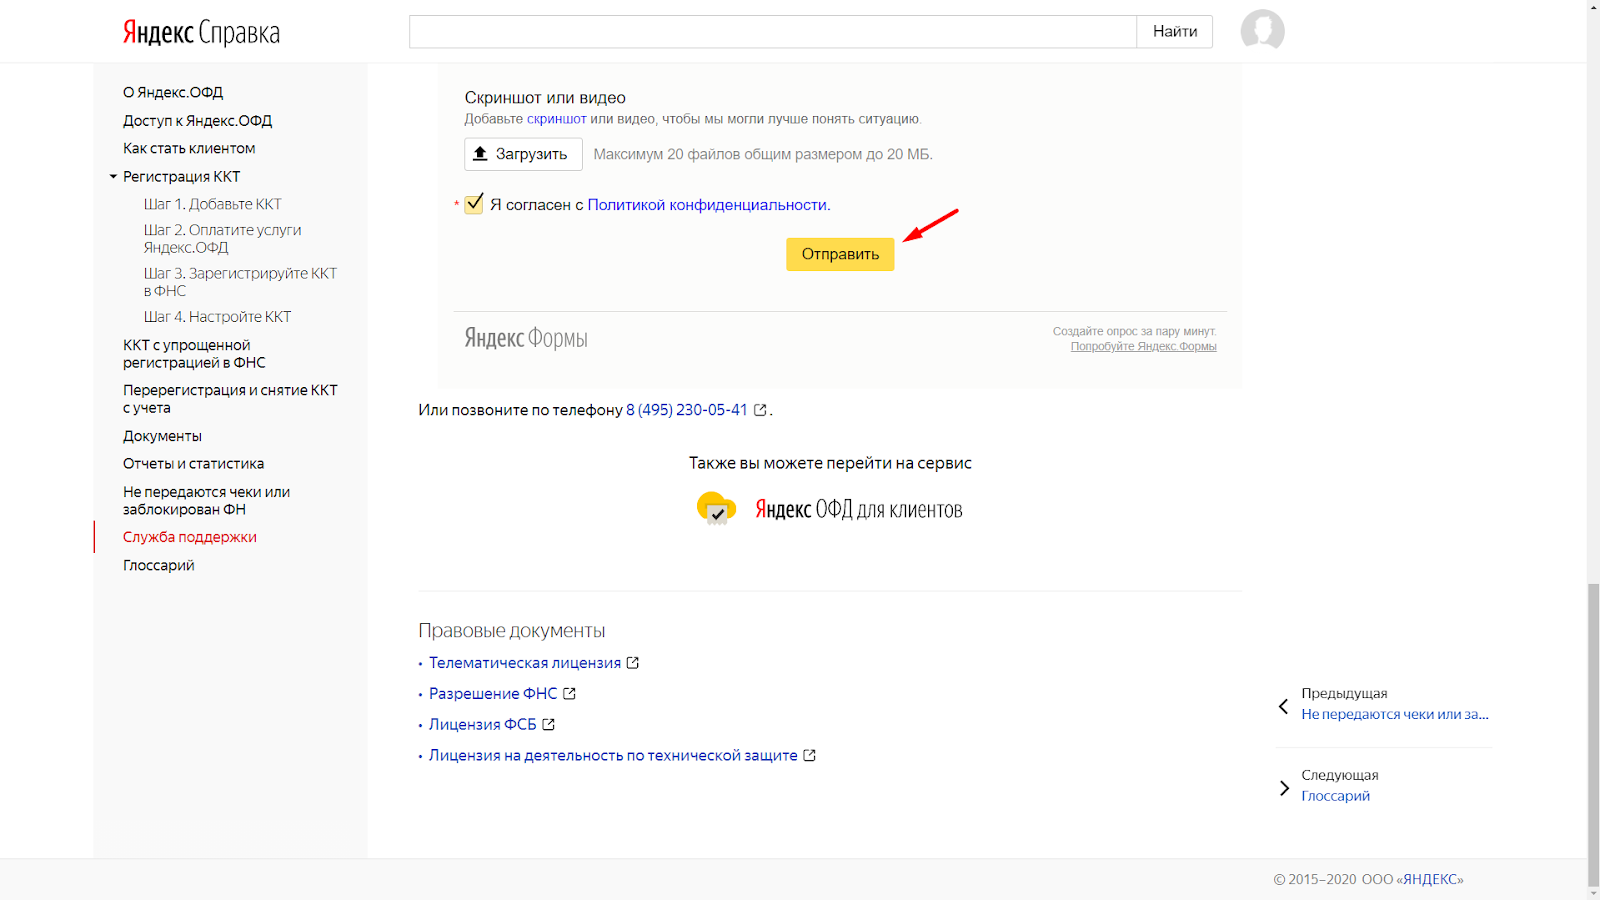Click the Яндекс Формы logo
1600x900 pixels.
point(526,338)
